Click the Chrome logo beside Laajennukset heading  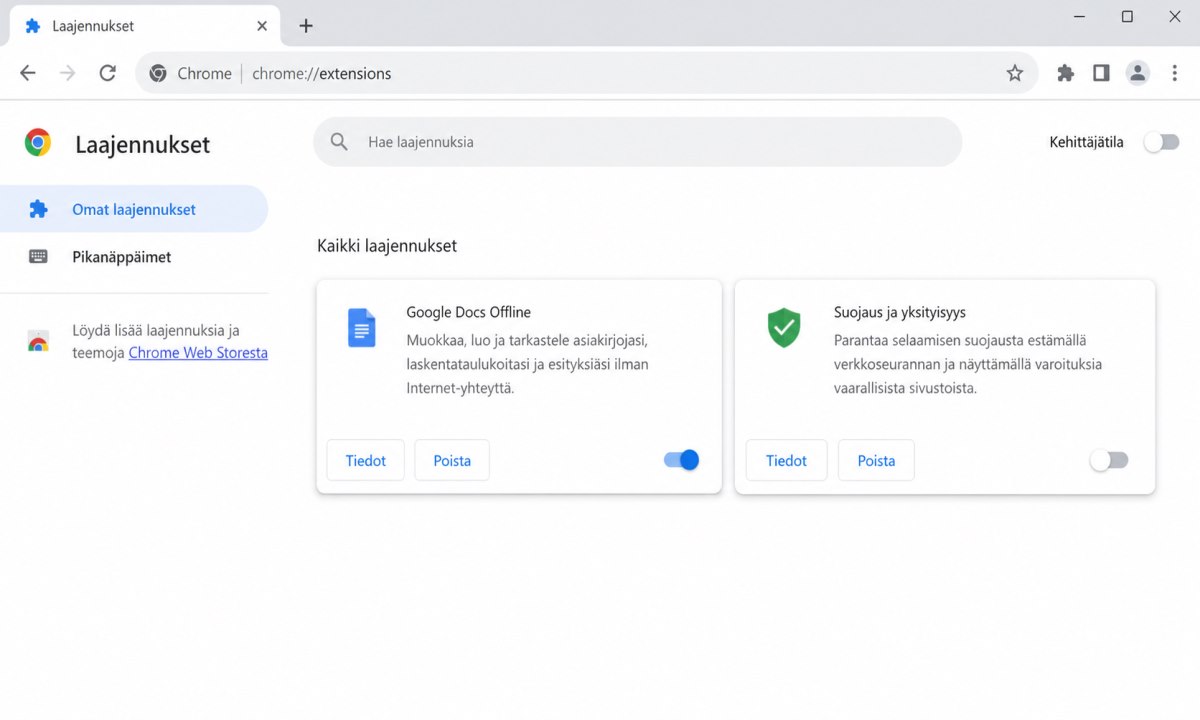coord(38,143)
